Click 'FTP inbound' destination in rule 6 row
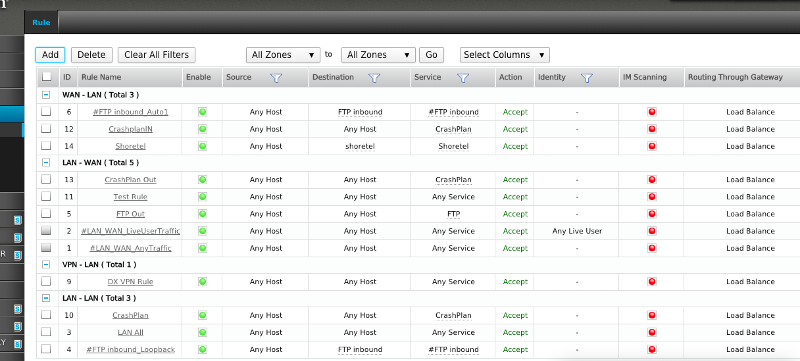800x361 pixels. click(360, 112)
